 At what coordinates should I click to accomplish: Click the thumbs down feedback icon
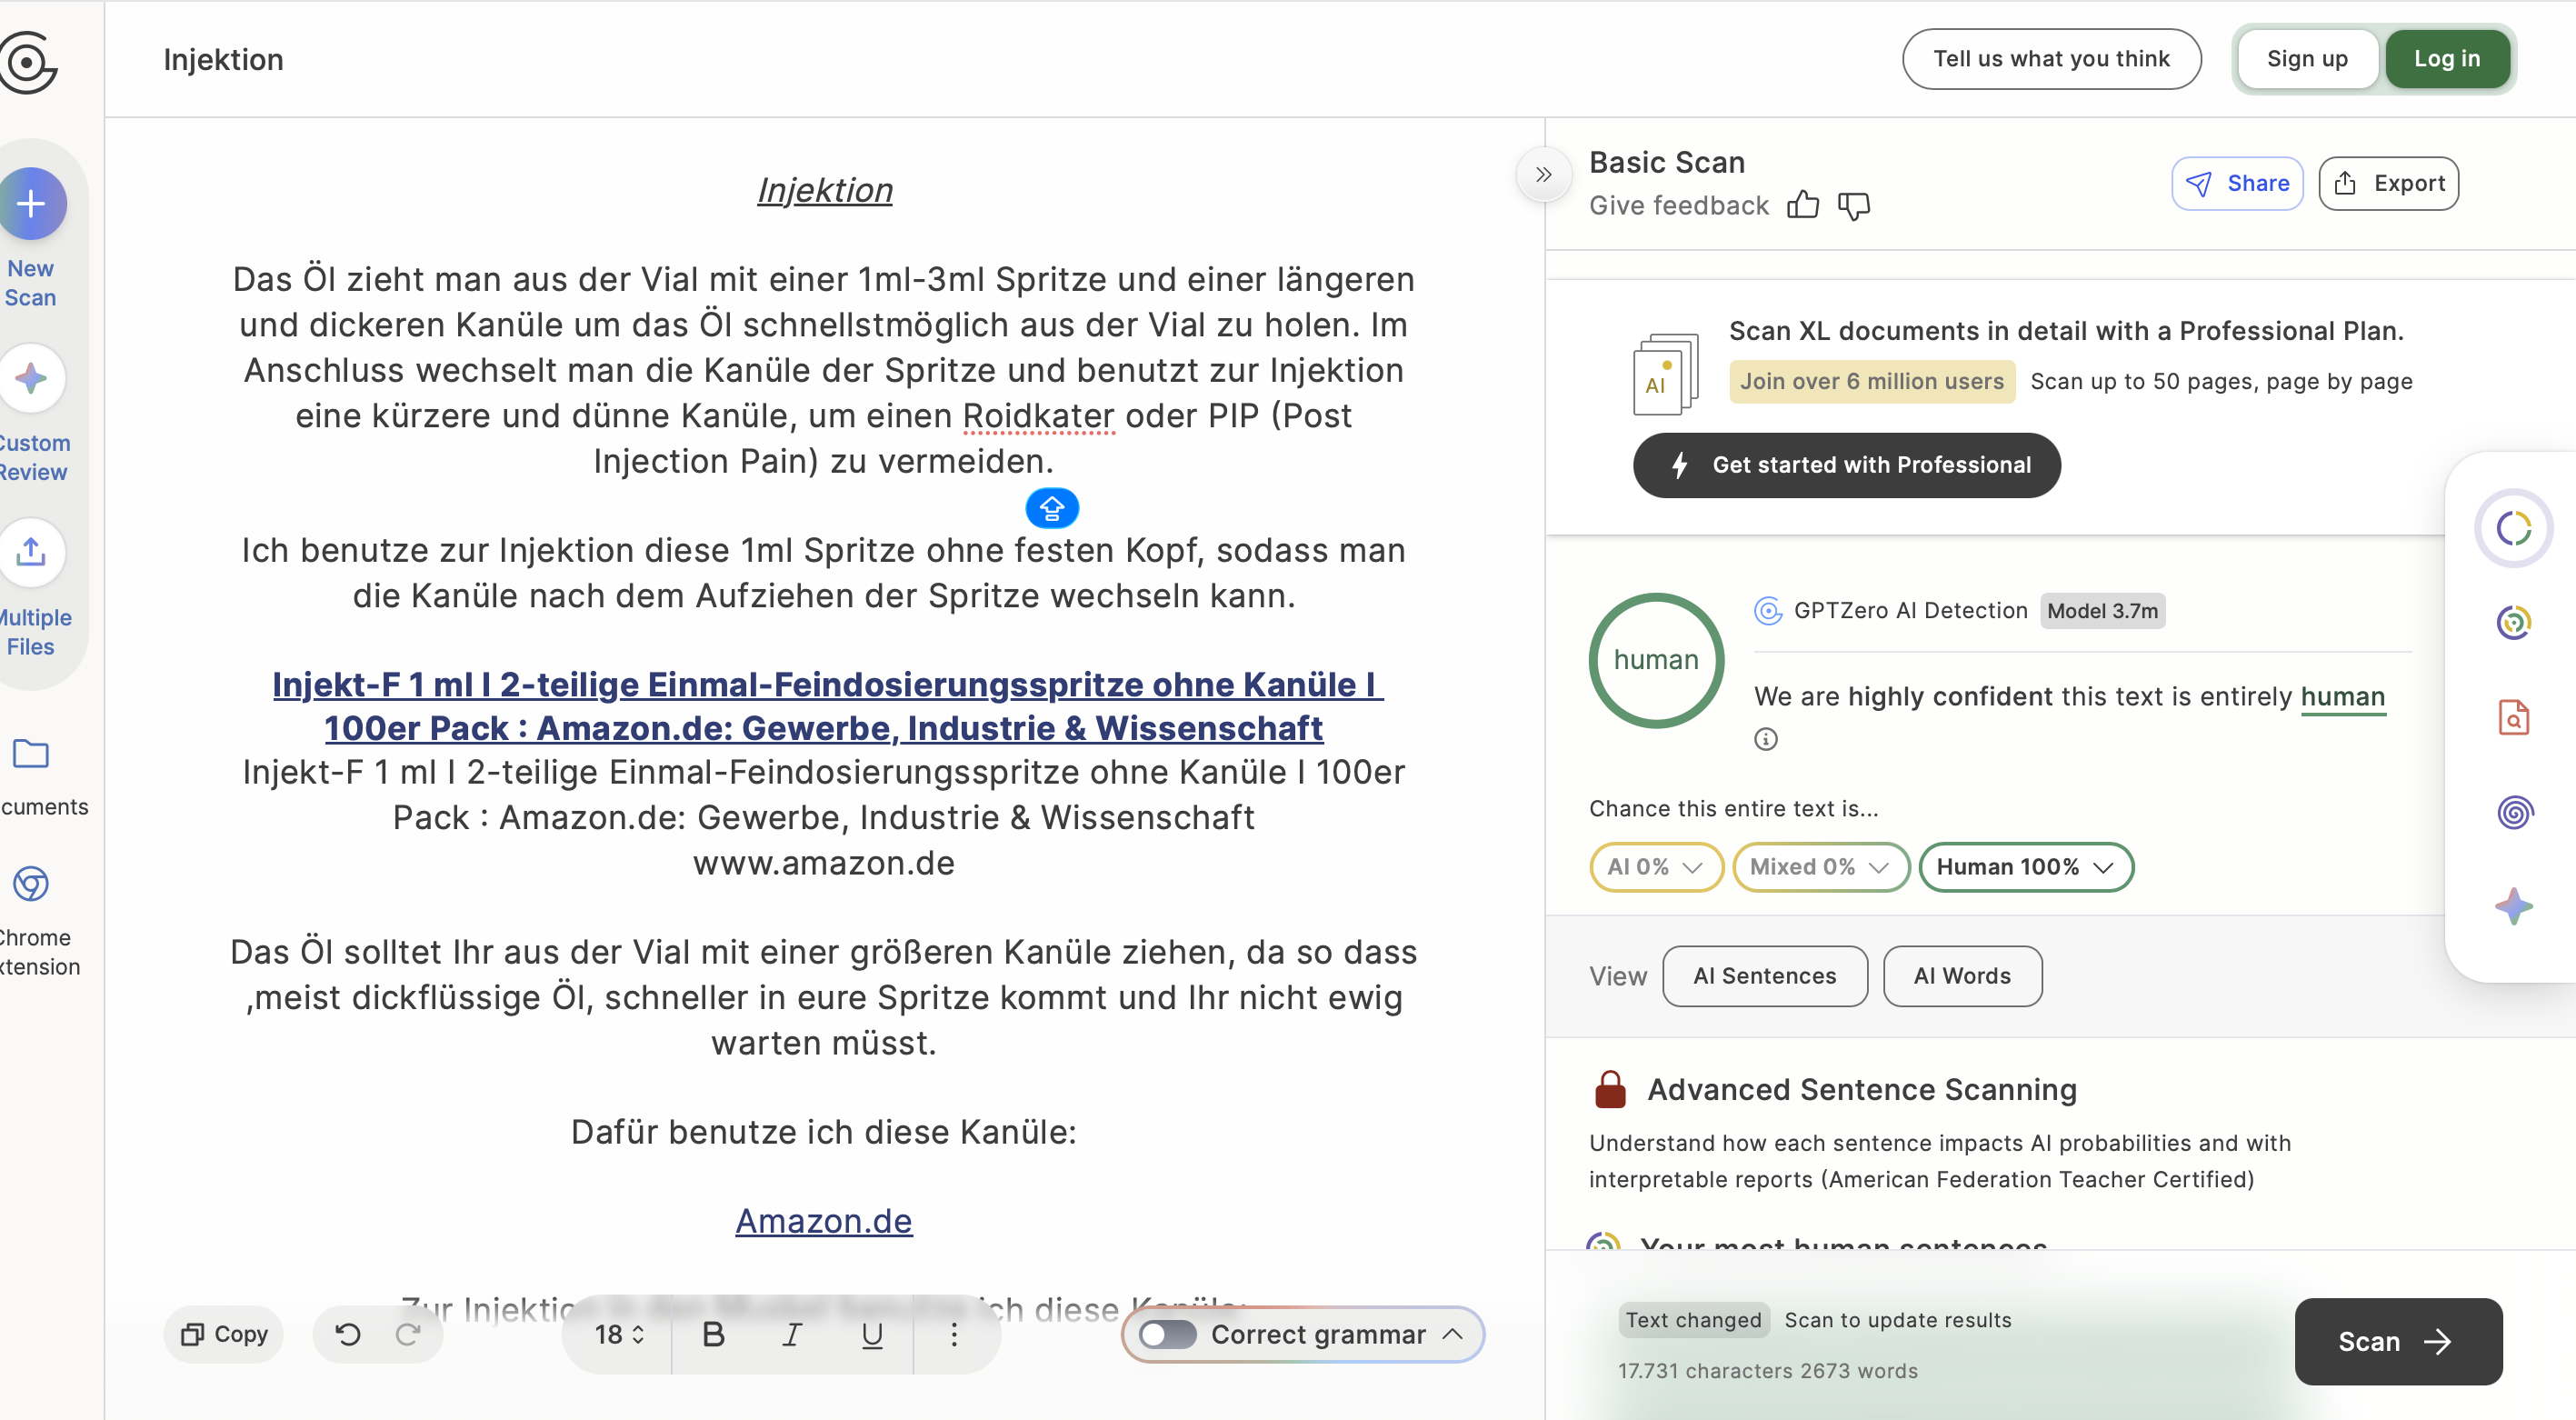tap(1853, 206)
